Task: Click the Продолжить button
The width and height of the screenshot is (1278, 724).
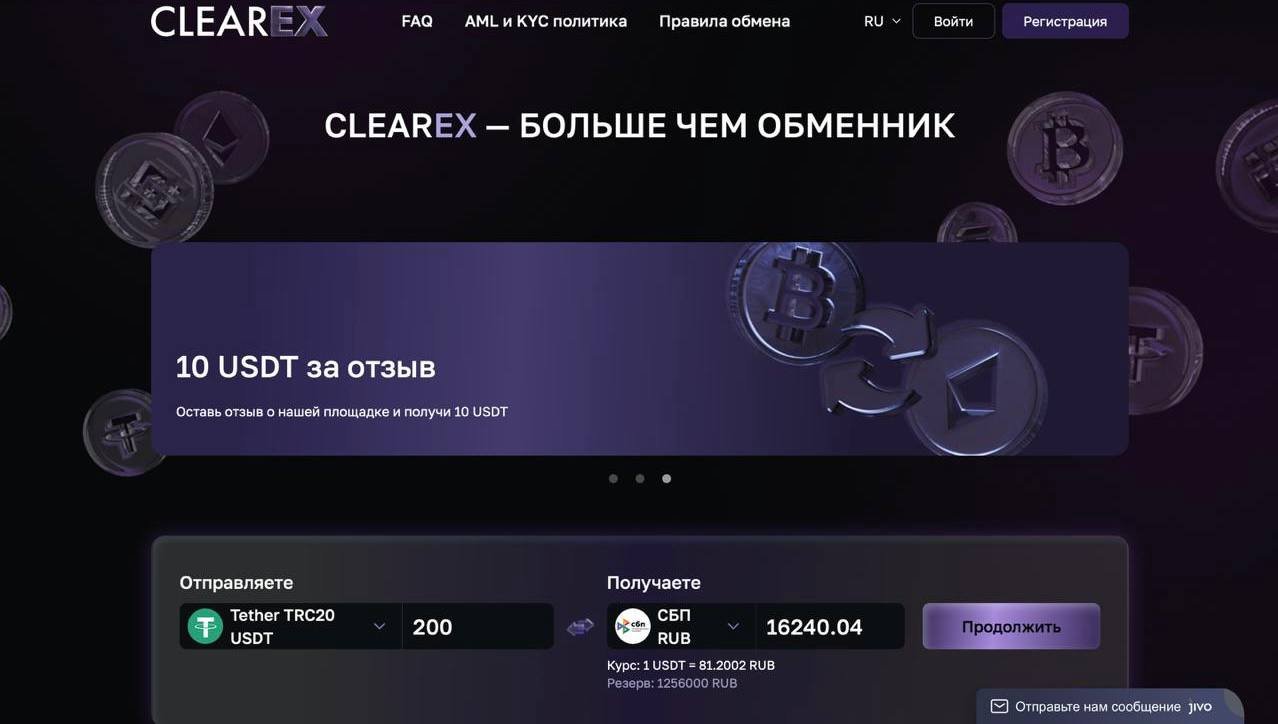Action: pyautogui.click(x=1011, y=627)
